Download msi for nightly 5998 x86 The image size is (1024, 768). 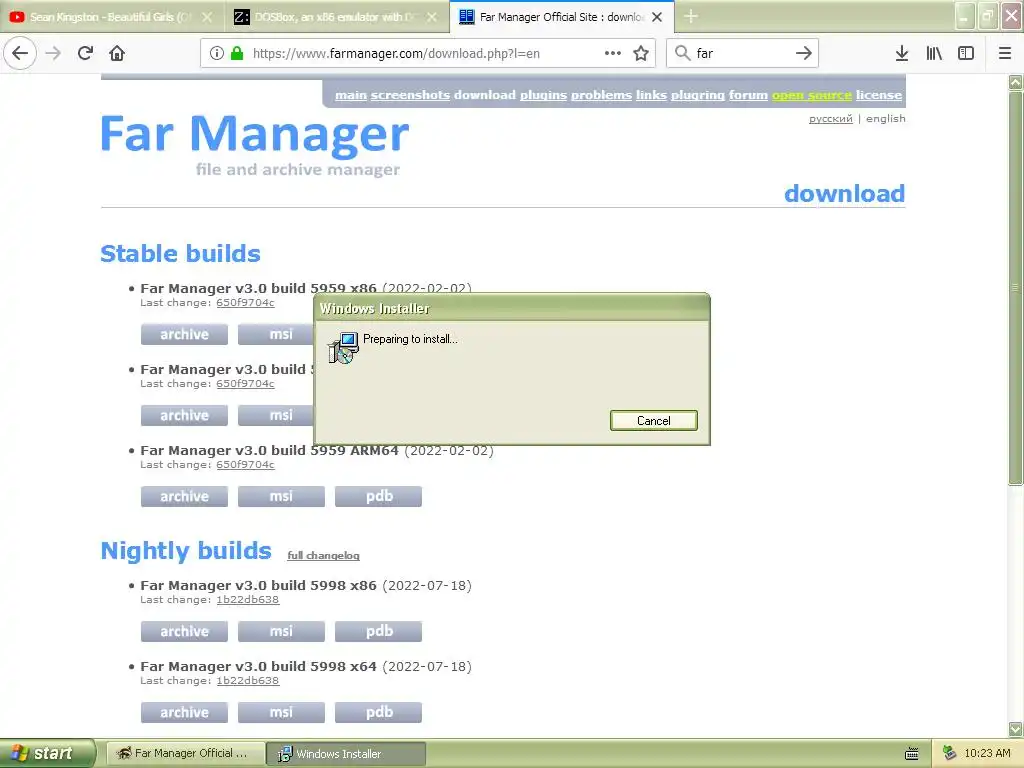(x=281, y=632)
